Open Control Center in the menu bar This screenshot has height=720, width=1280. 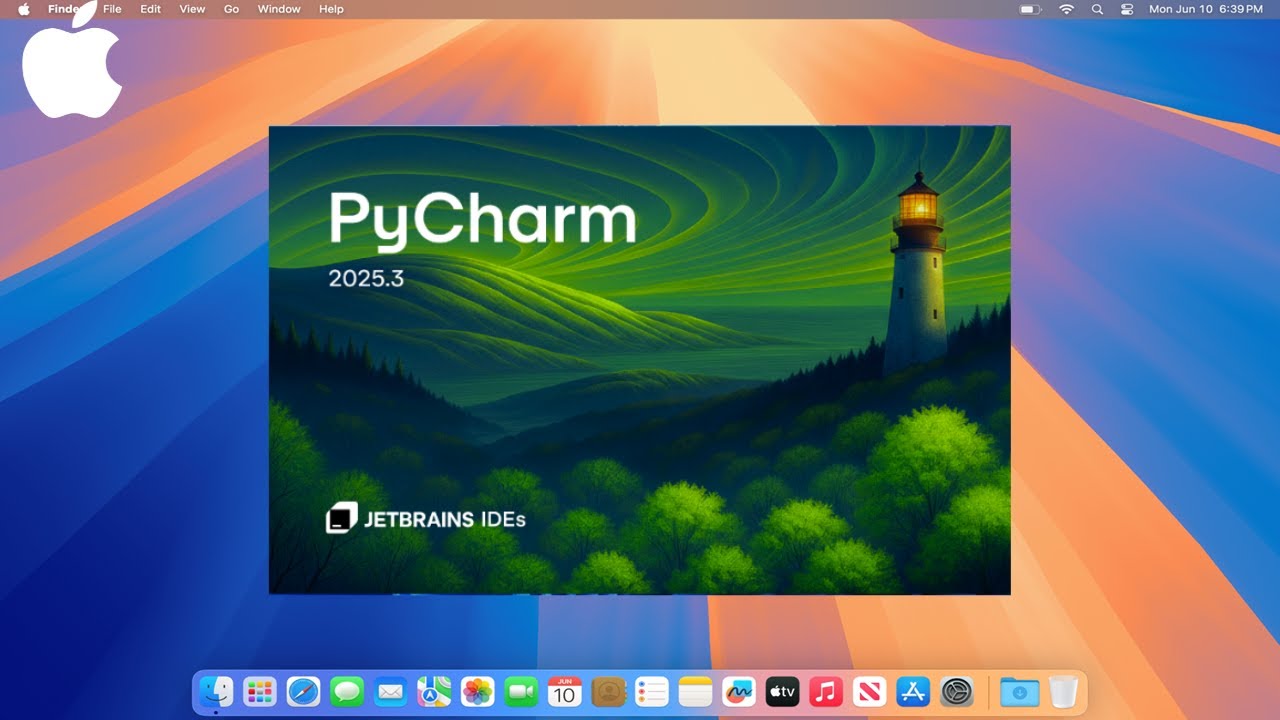1127,9
